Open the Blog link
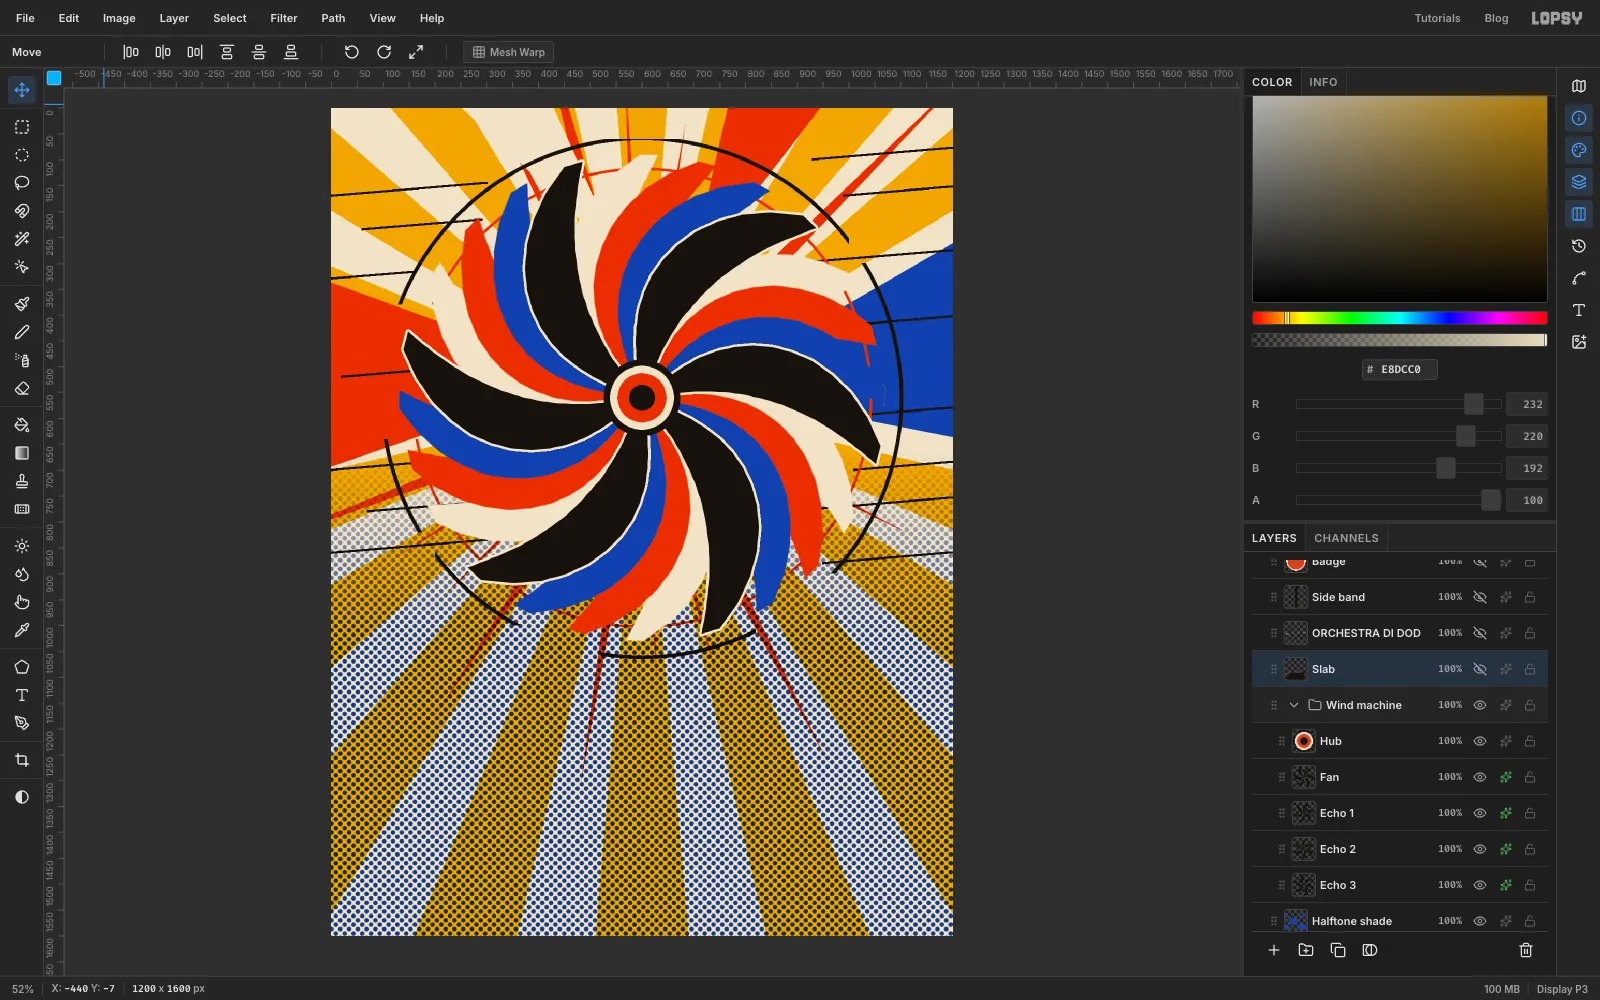1600x1000 pixels. pos(1496,18)
